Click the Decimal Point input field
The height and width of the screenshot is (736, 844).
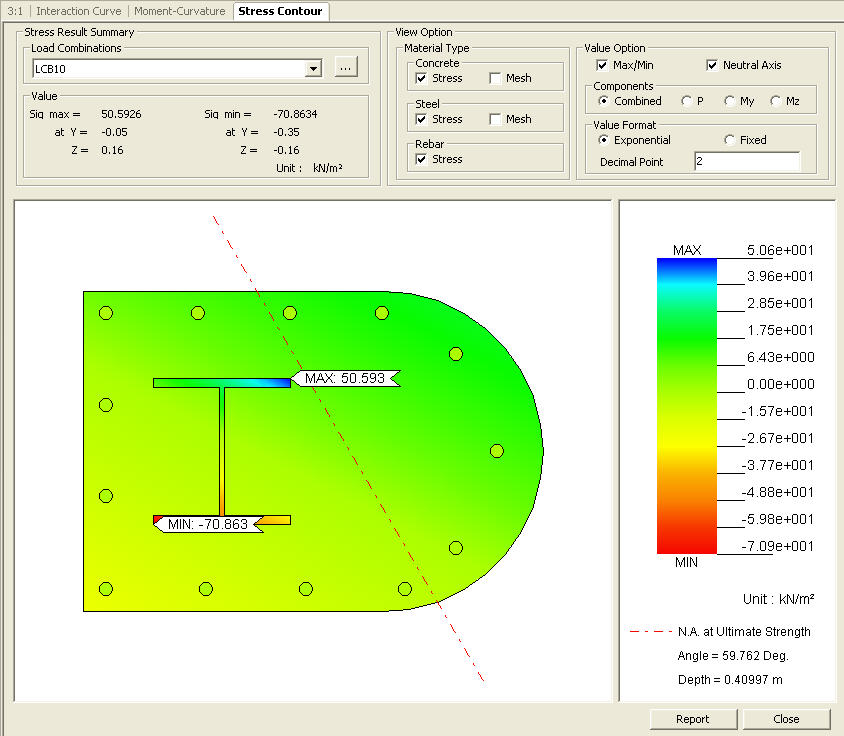746,160
